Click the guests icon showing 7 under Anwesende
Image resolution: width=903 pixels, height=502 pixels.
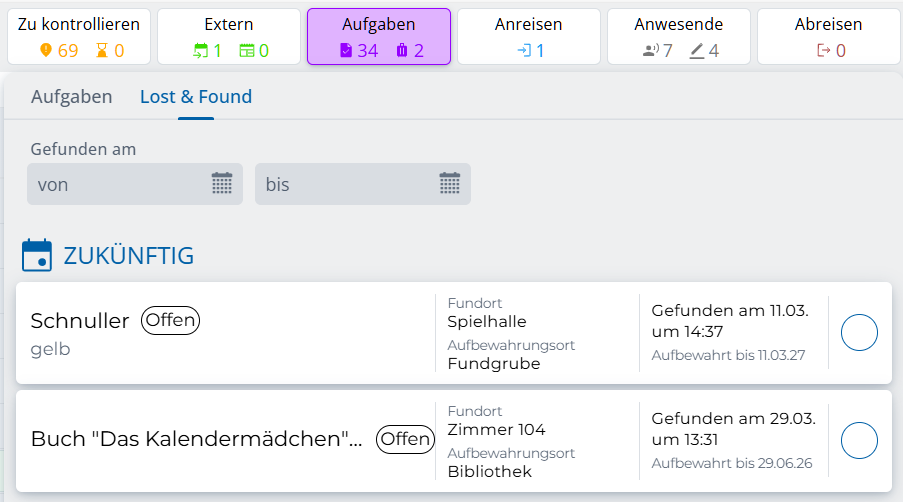pos(650,50)
